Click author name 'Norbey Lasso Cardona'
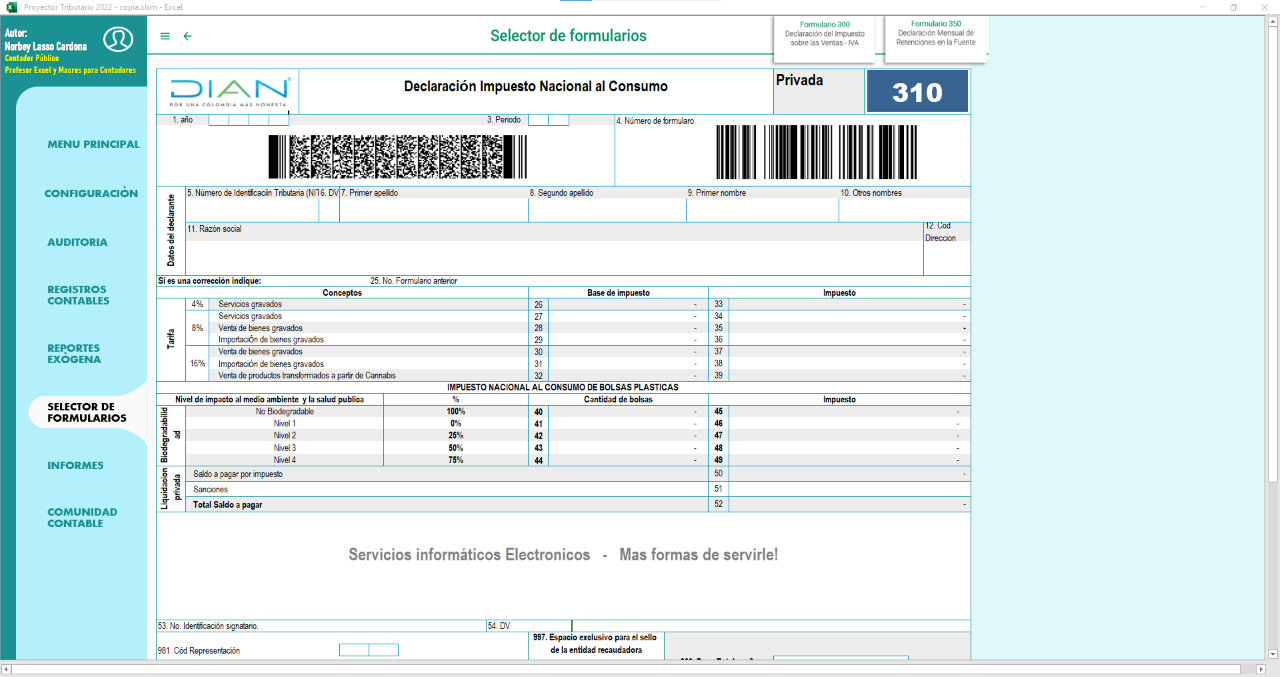The width and height of the screenshot is (1280, 677). coord(46,46)
